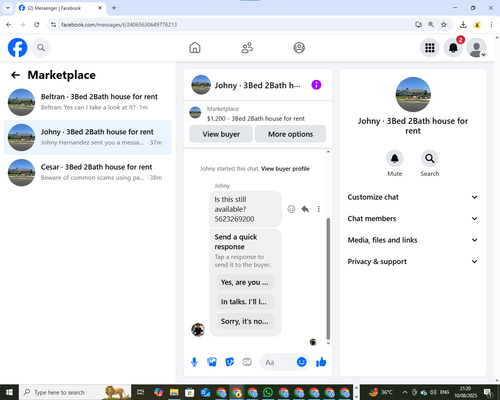Go back using the Marketplace back arrow
This screenshot has height=400, width=500.
coord(15,75)
